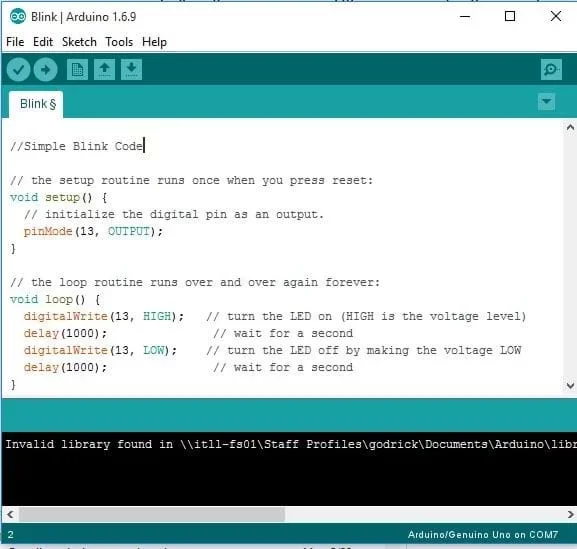The width and height of the screenshot is (577, 549).
Task: Click the line number 2 in status bar
Action: click(x=10, y=535)
